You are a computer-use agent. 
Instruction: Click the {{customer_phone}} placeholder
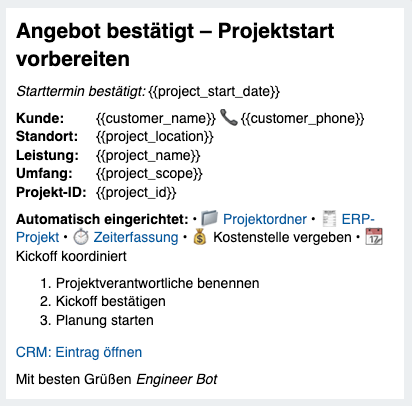click(302, 119)
